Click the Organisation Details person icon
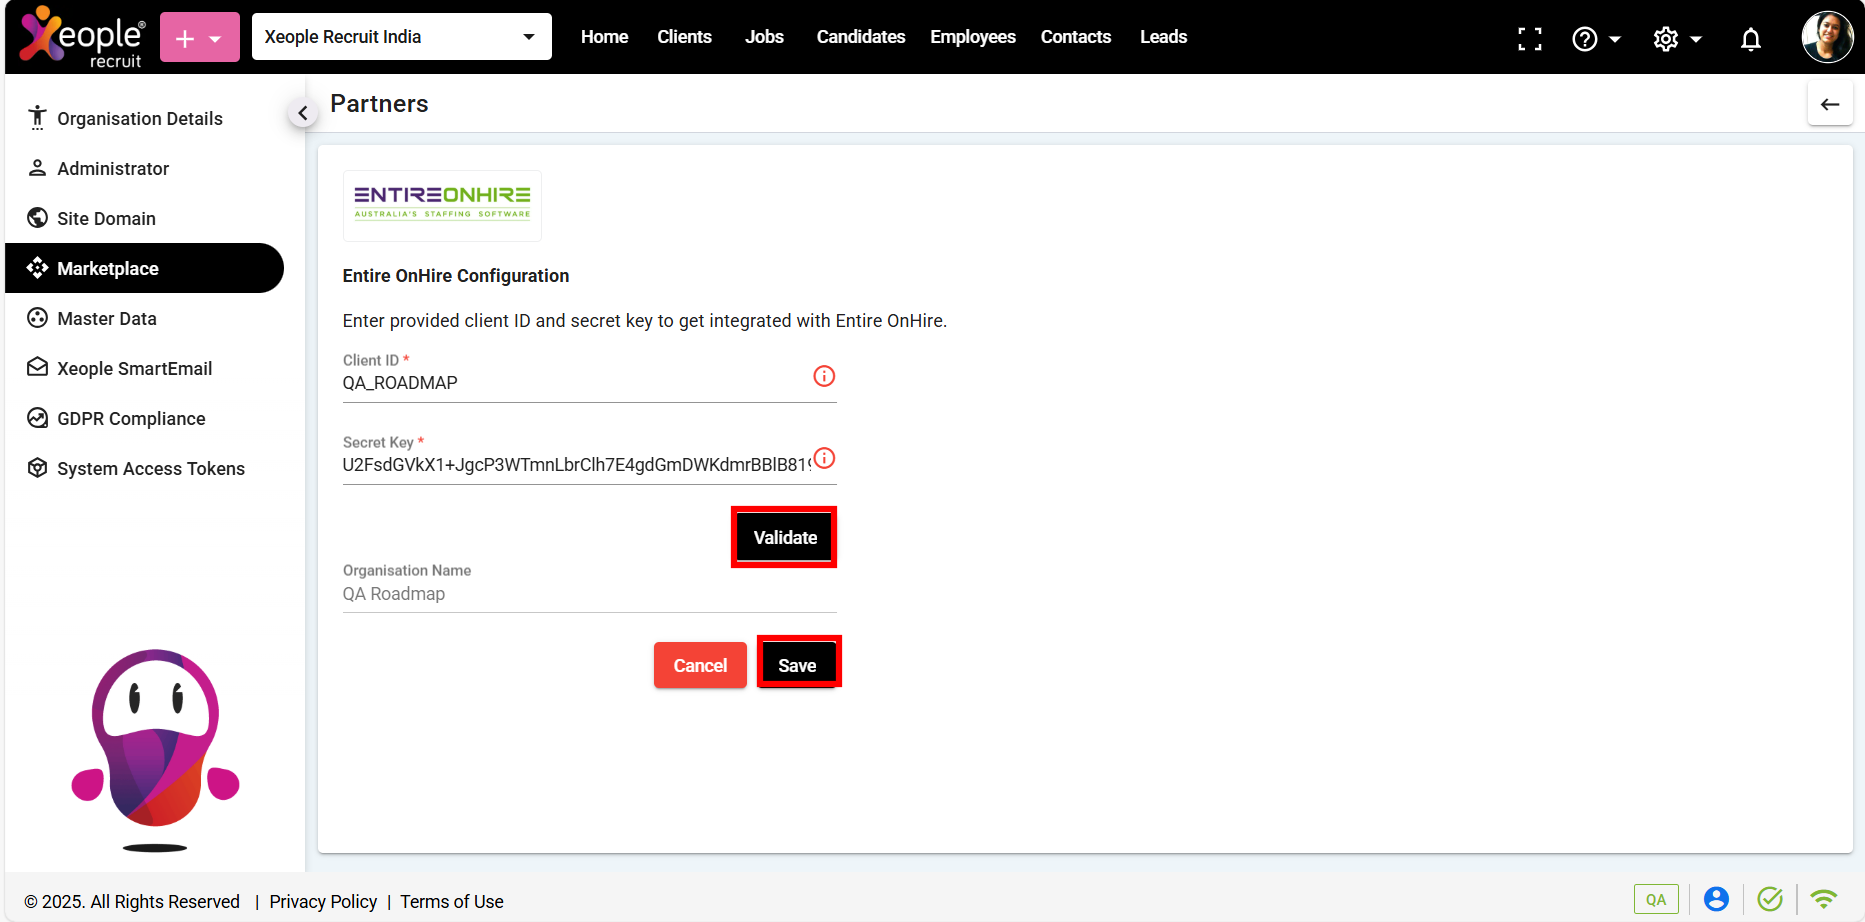Image resolution: width=1865 pixels, height=922 pixels. point(37,118)
